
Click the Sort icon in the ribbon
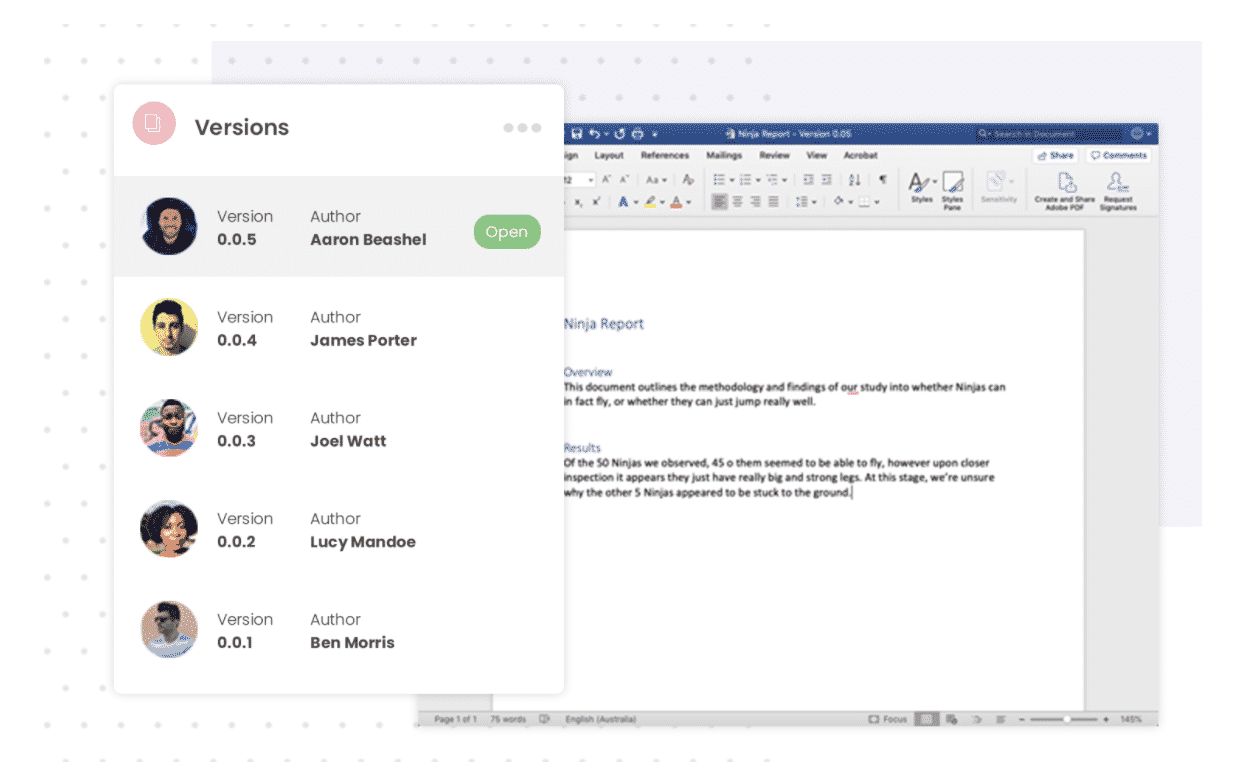click(x=854, y=182)
